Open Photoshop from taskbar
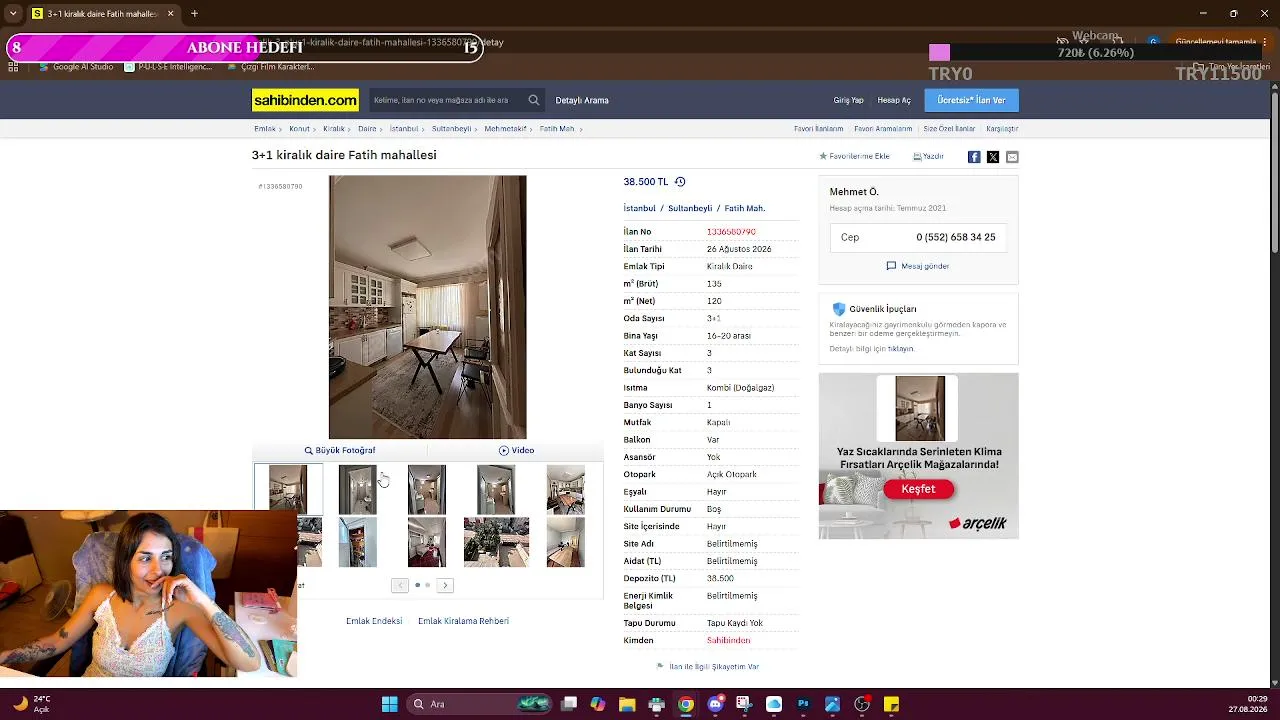The image size is (1280, 720). click(x=803, y=704)
